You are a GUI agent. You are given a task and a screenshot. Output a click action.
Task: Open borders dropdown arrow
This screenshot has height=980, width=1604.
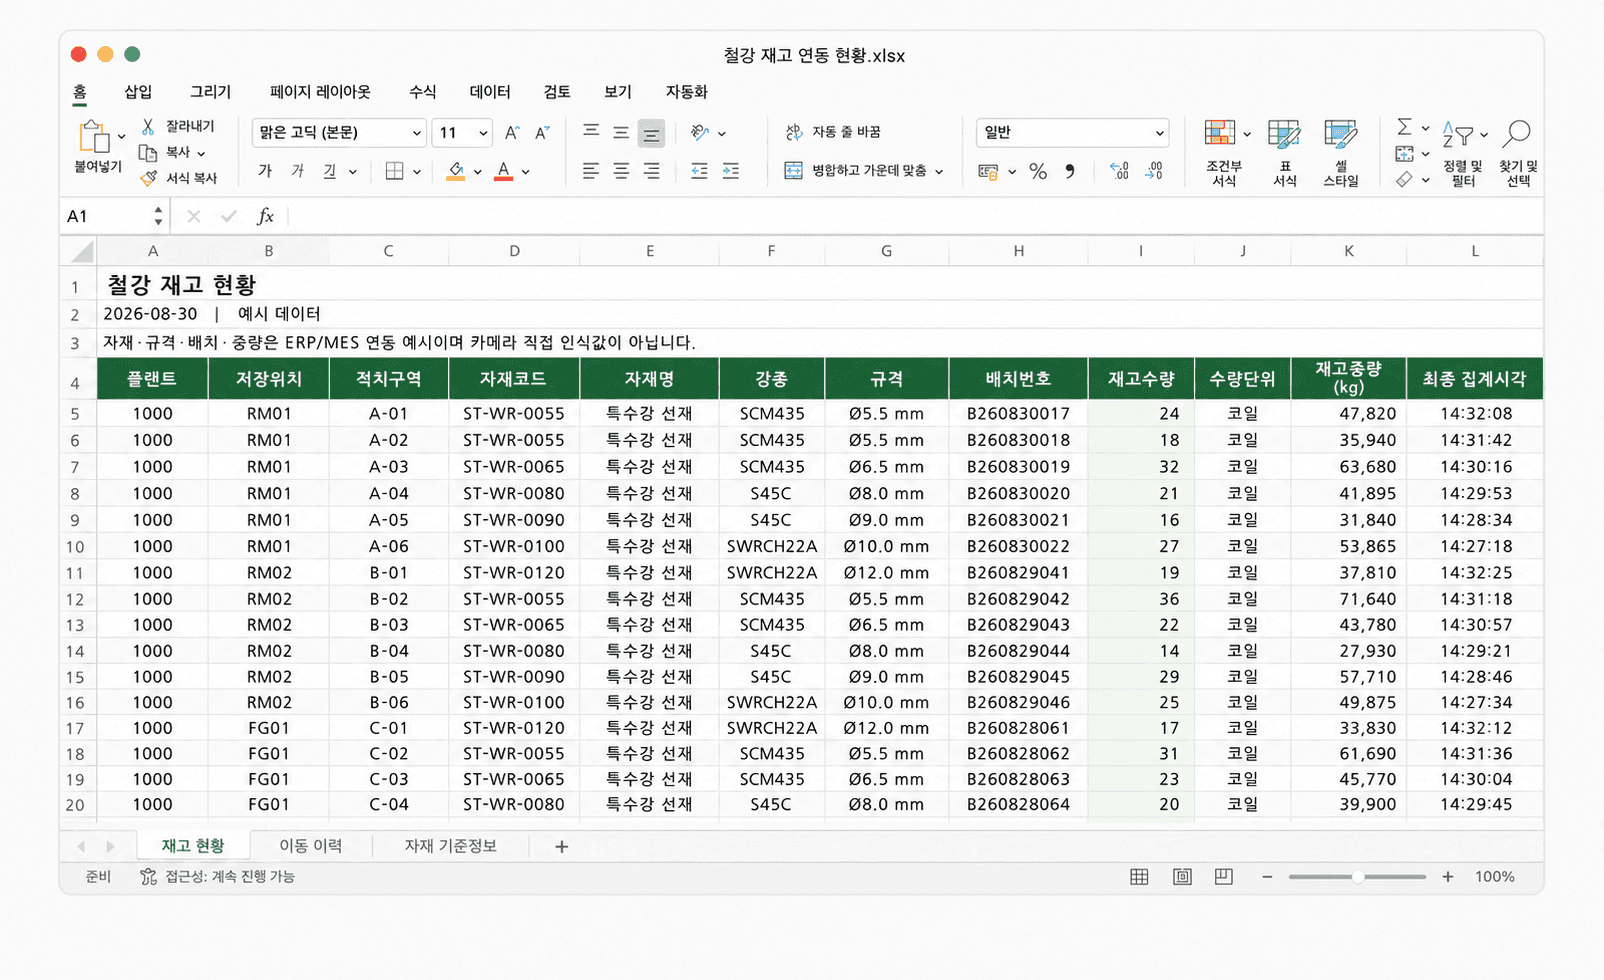pos(417,172)
